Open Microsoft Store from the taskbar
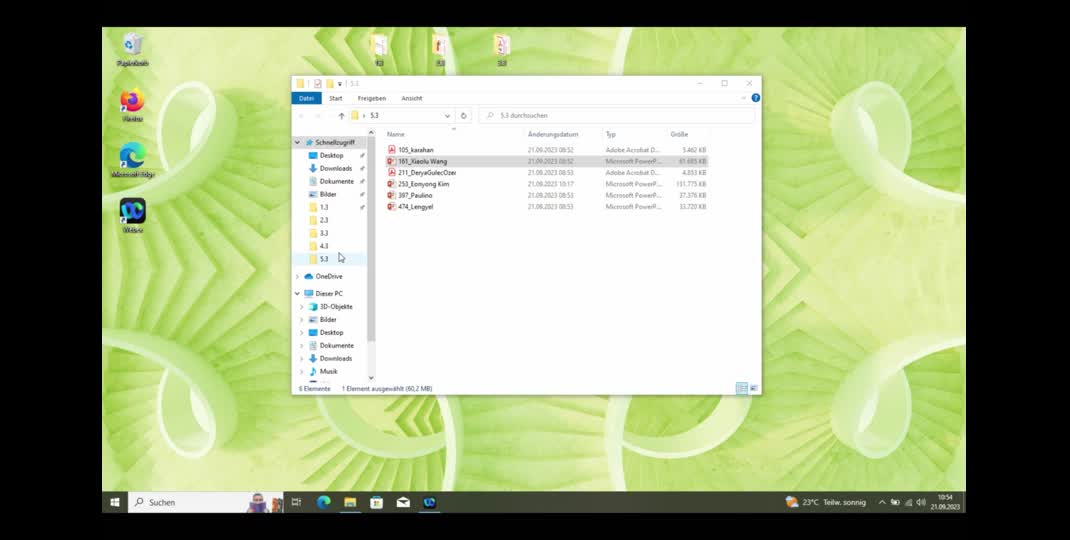The image size is (1070, 540). pyautogui.click(x=376, y=502)
